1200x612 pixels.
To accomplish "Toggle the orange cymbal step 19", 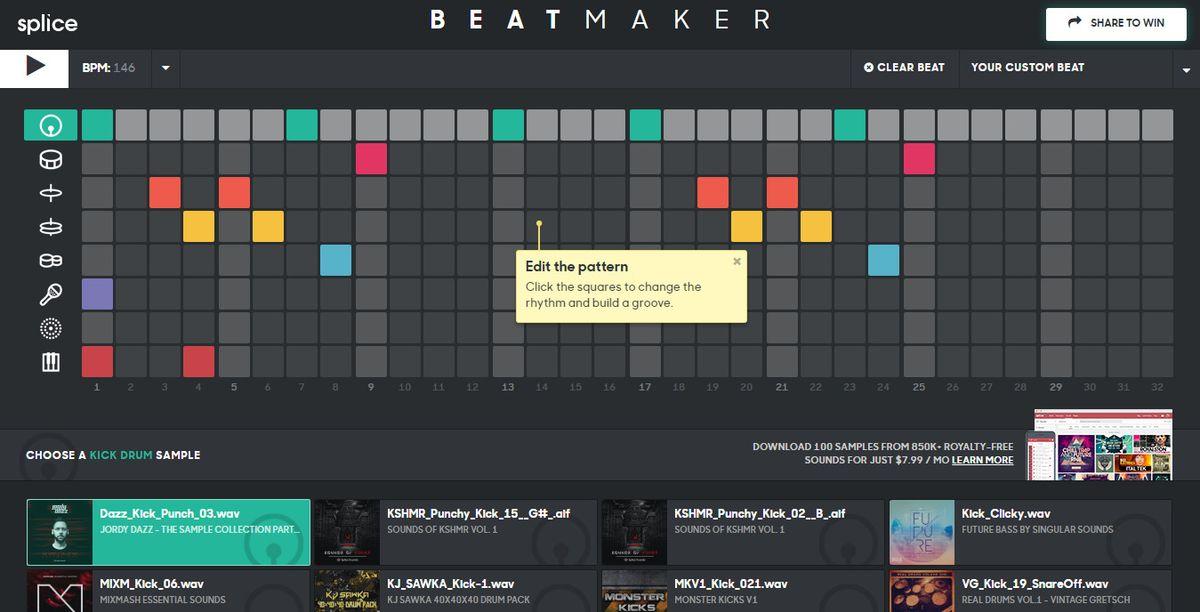I will (713, 193).
